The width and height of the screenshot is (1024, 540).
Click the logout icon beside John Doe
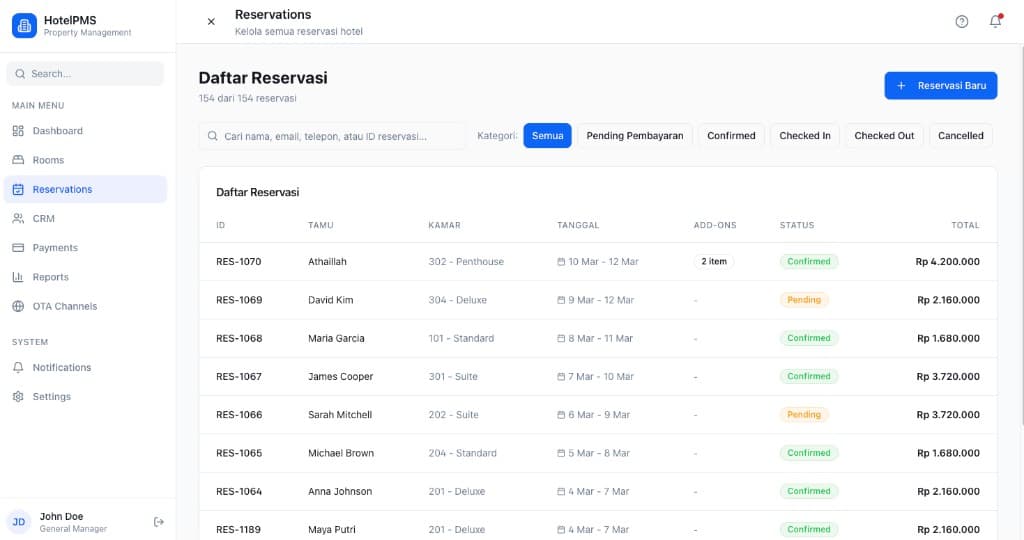pyautogui.click(x=158, y=522)
